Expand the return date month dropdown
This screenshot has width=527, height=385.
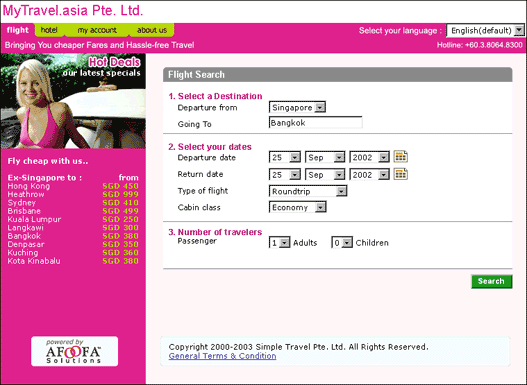pyautogui.click(x=325, y=175)
